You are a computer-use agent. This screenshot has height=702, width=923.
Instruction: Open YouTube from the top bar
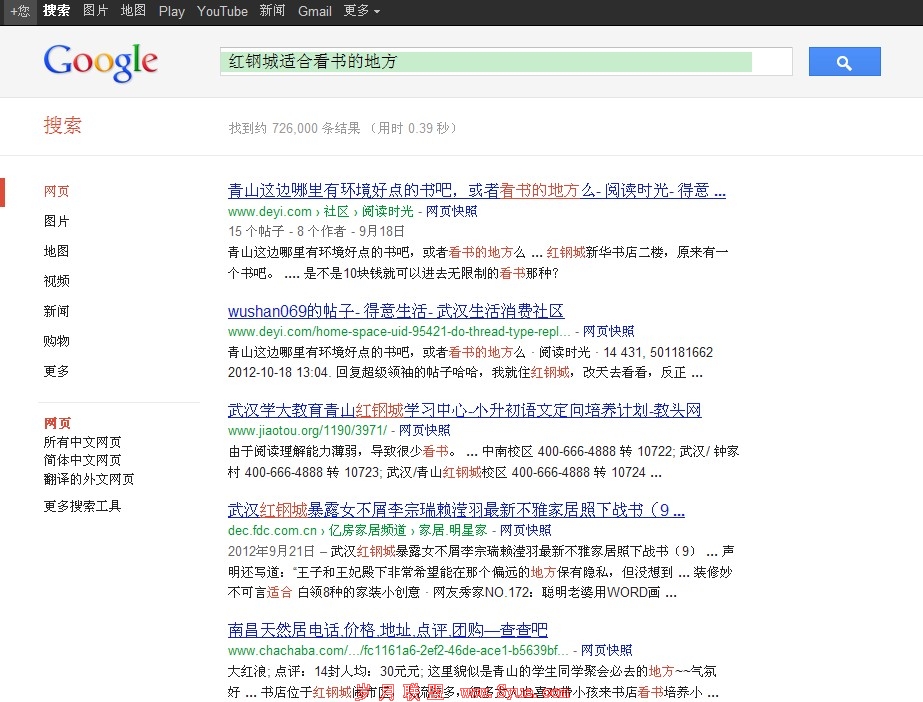222,11
